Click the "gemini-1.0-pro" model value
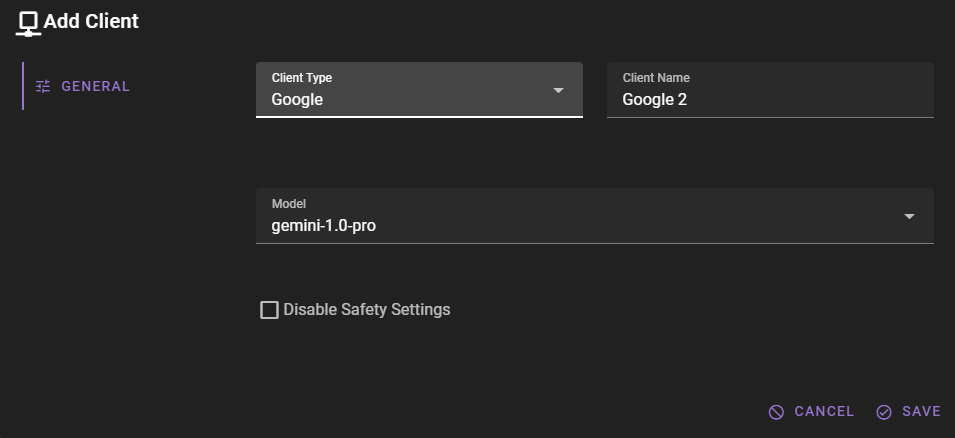This screenshot has height=438, width=955. 324,226
